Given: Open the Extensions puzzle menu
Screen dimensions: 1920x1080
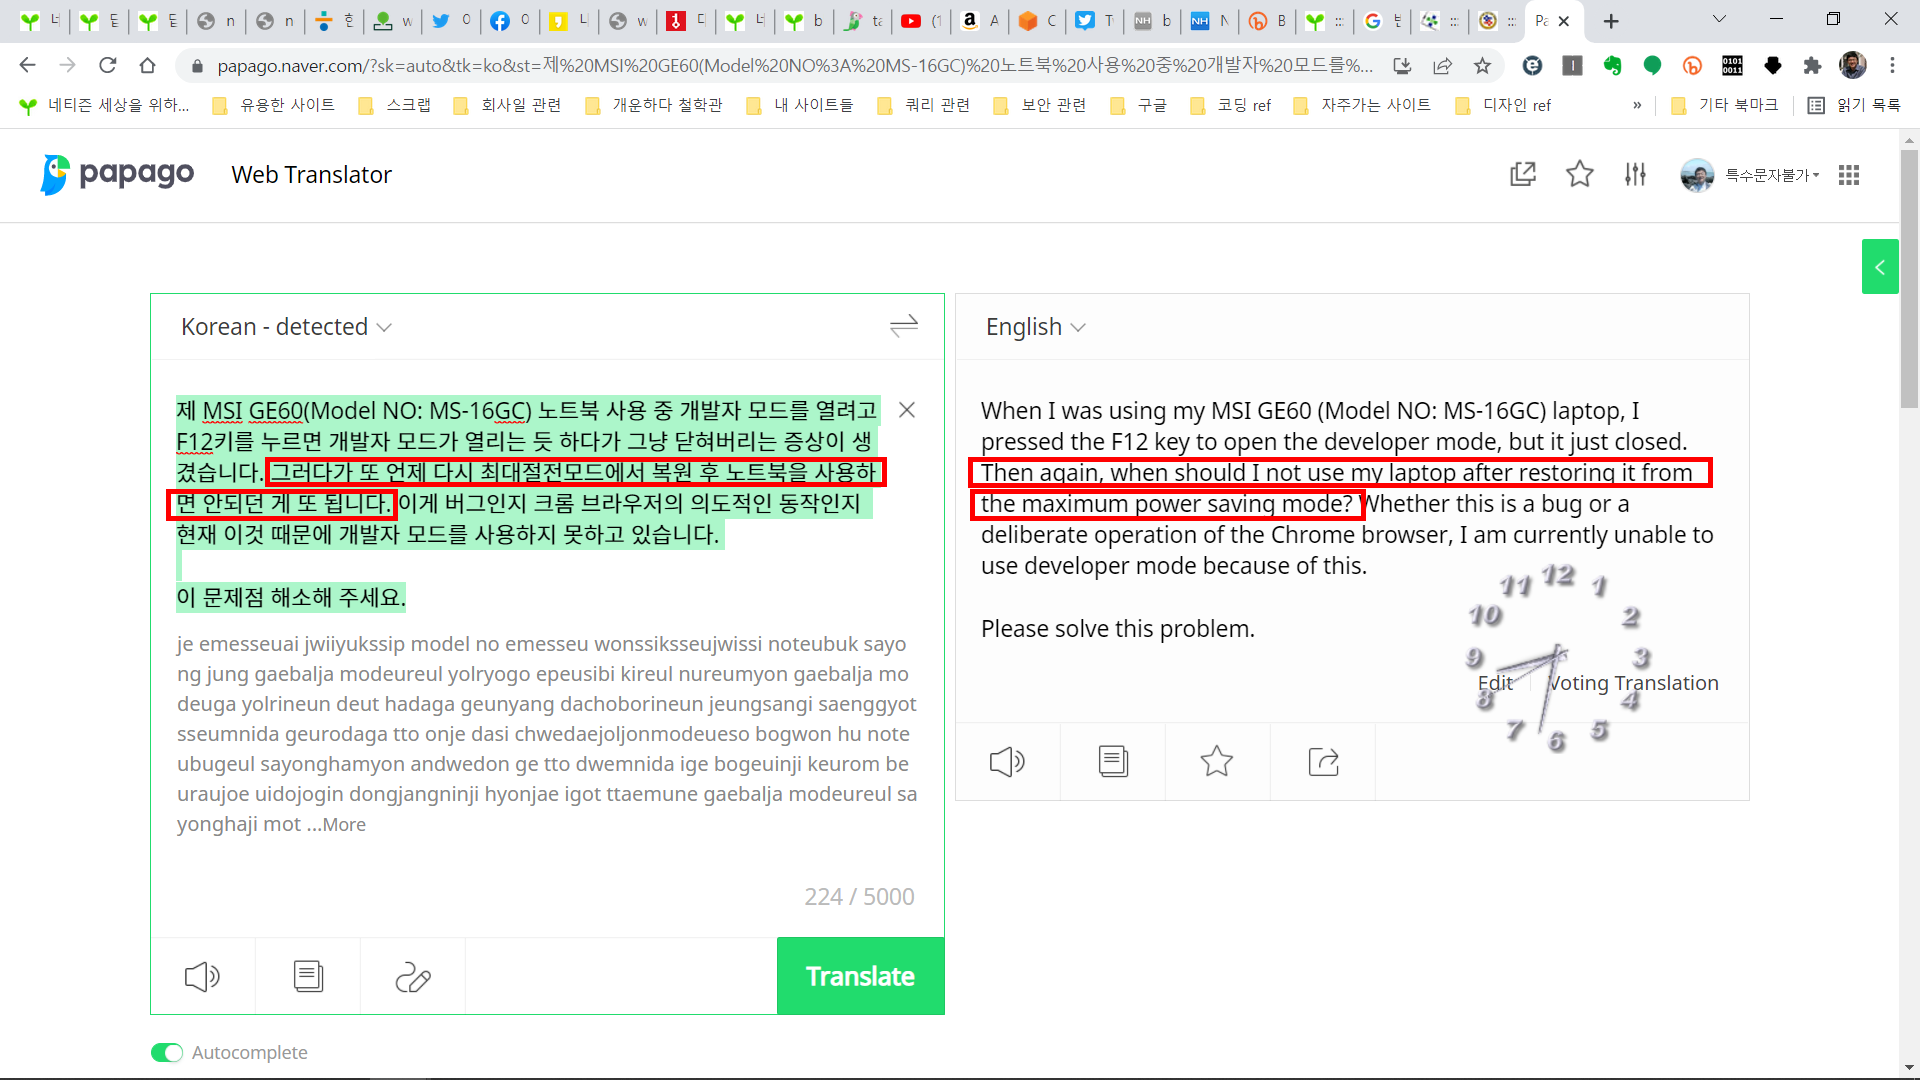Looking at the screenshot, I should tap(1812, 66).
